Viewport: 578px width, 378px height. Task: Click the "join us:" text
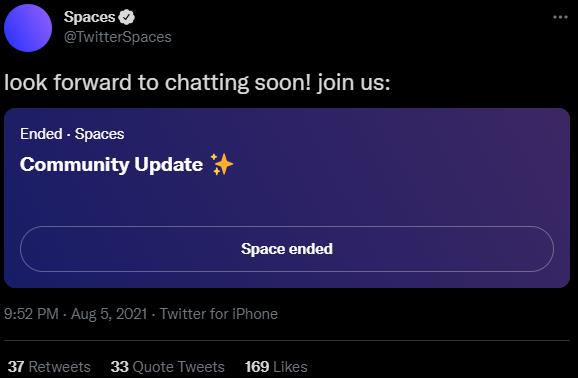tap(354, 83)
